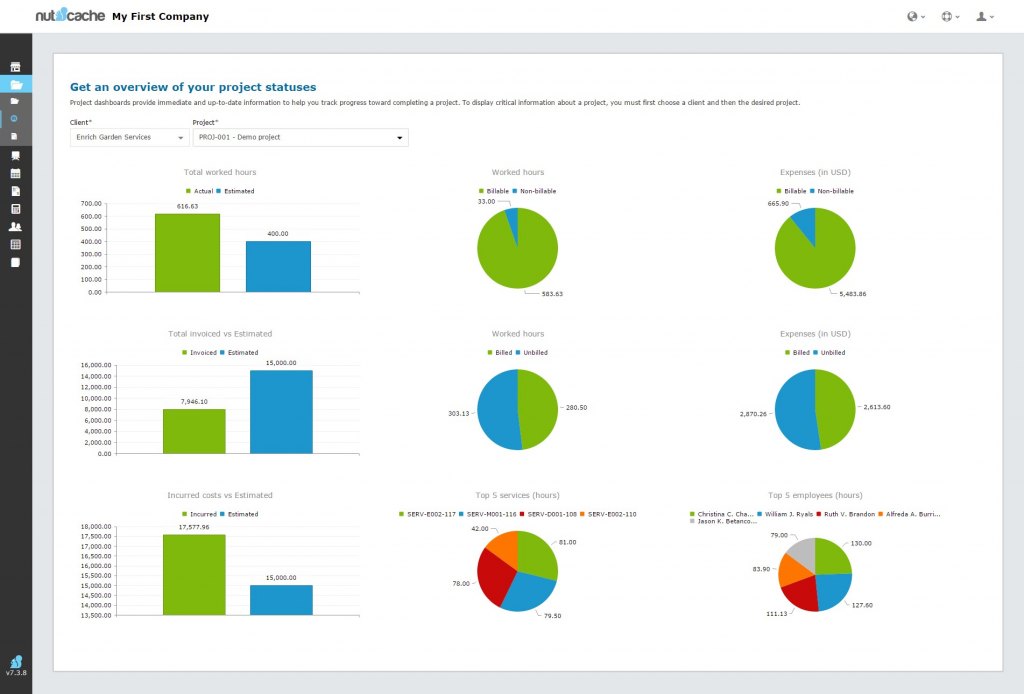The width and height of the screenshot is (1024, 694).
Task: Open the storefront home icon in sidebar
Action: tap(15, 67)
